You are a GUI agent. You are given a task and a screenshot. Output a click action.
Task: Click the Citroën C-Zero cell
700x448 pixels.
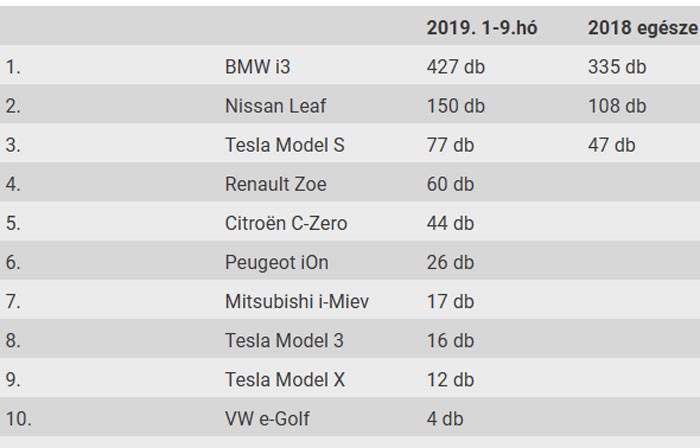click(286, 223)
